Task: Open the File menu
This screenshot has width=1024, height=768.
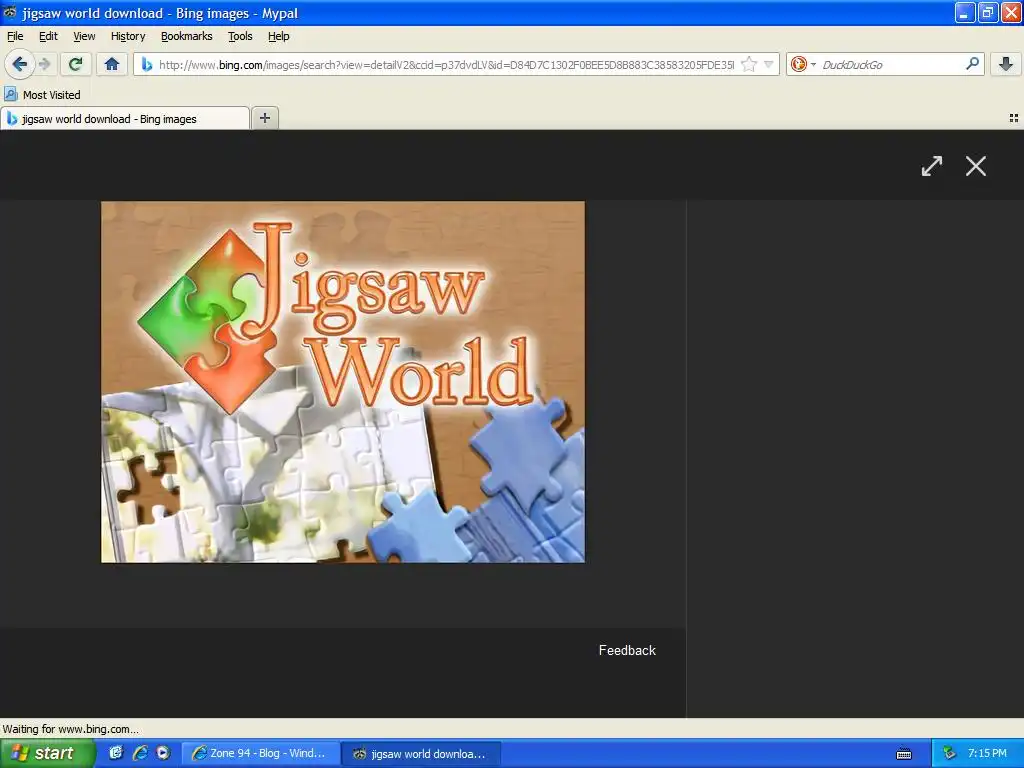Action: click(15, 37)
